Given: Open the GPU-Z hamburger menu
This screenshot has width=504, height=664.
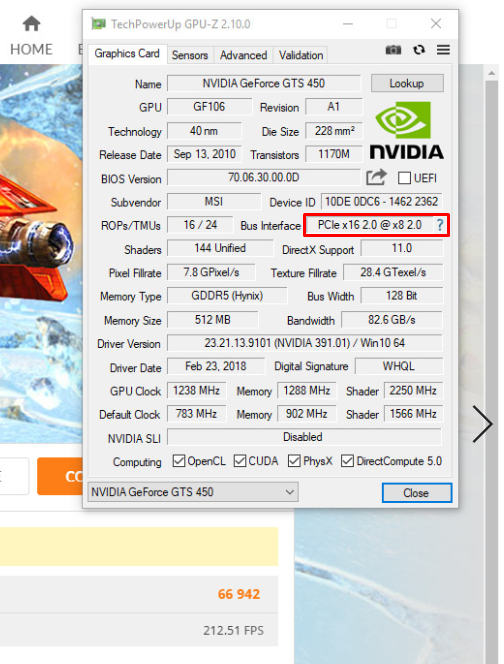Looking at the screenshot, I should pos(443,50).
